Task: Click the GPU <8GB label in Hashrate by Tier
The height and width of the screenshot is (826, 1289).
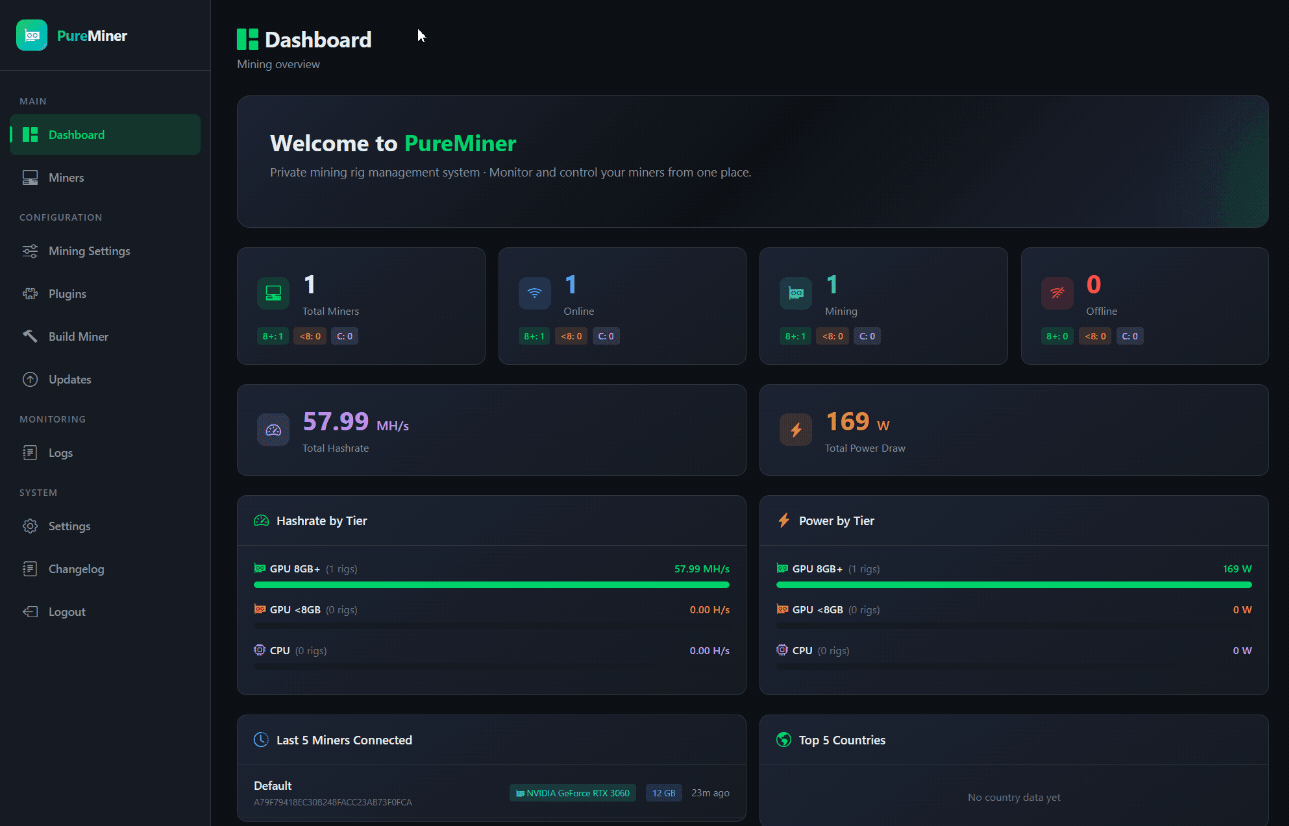Action: (295, 610)
